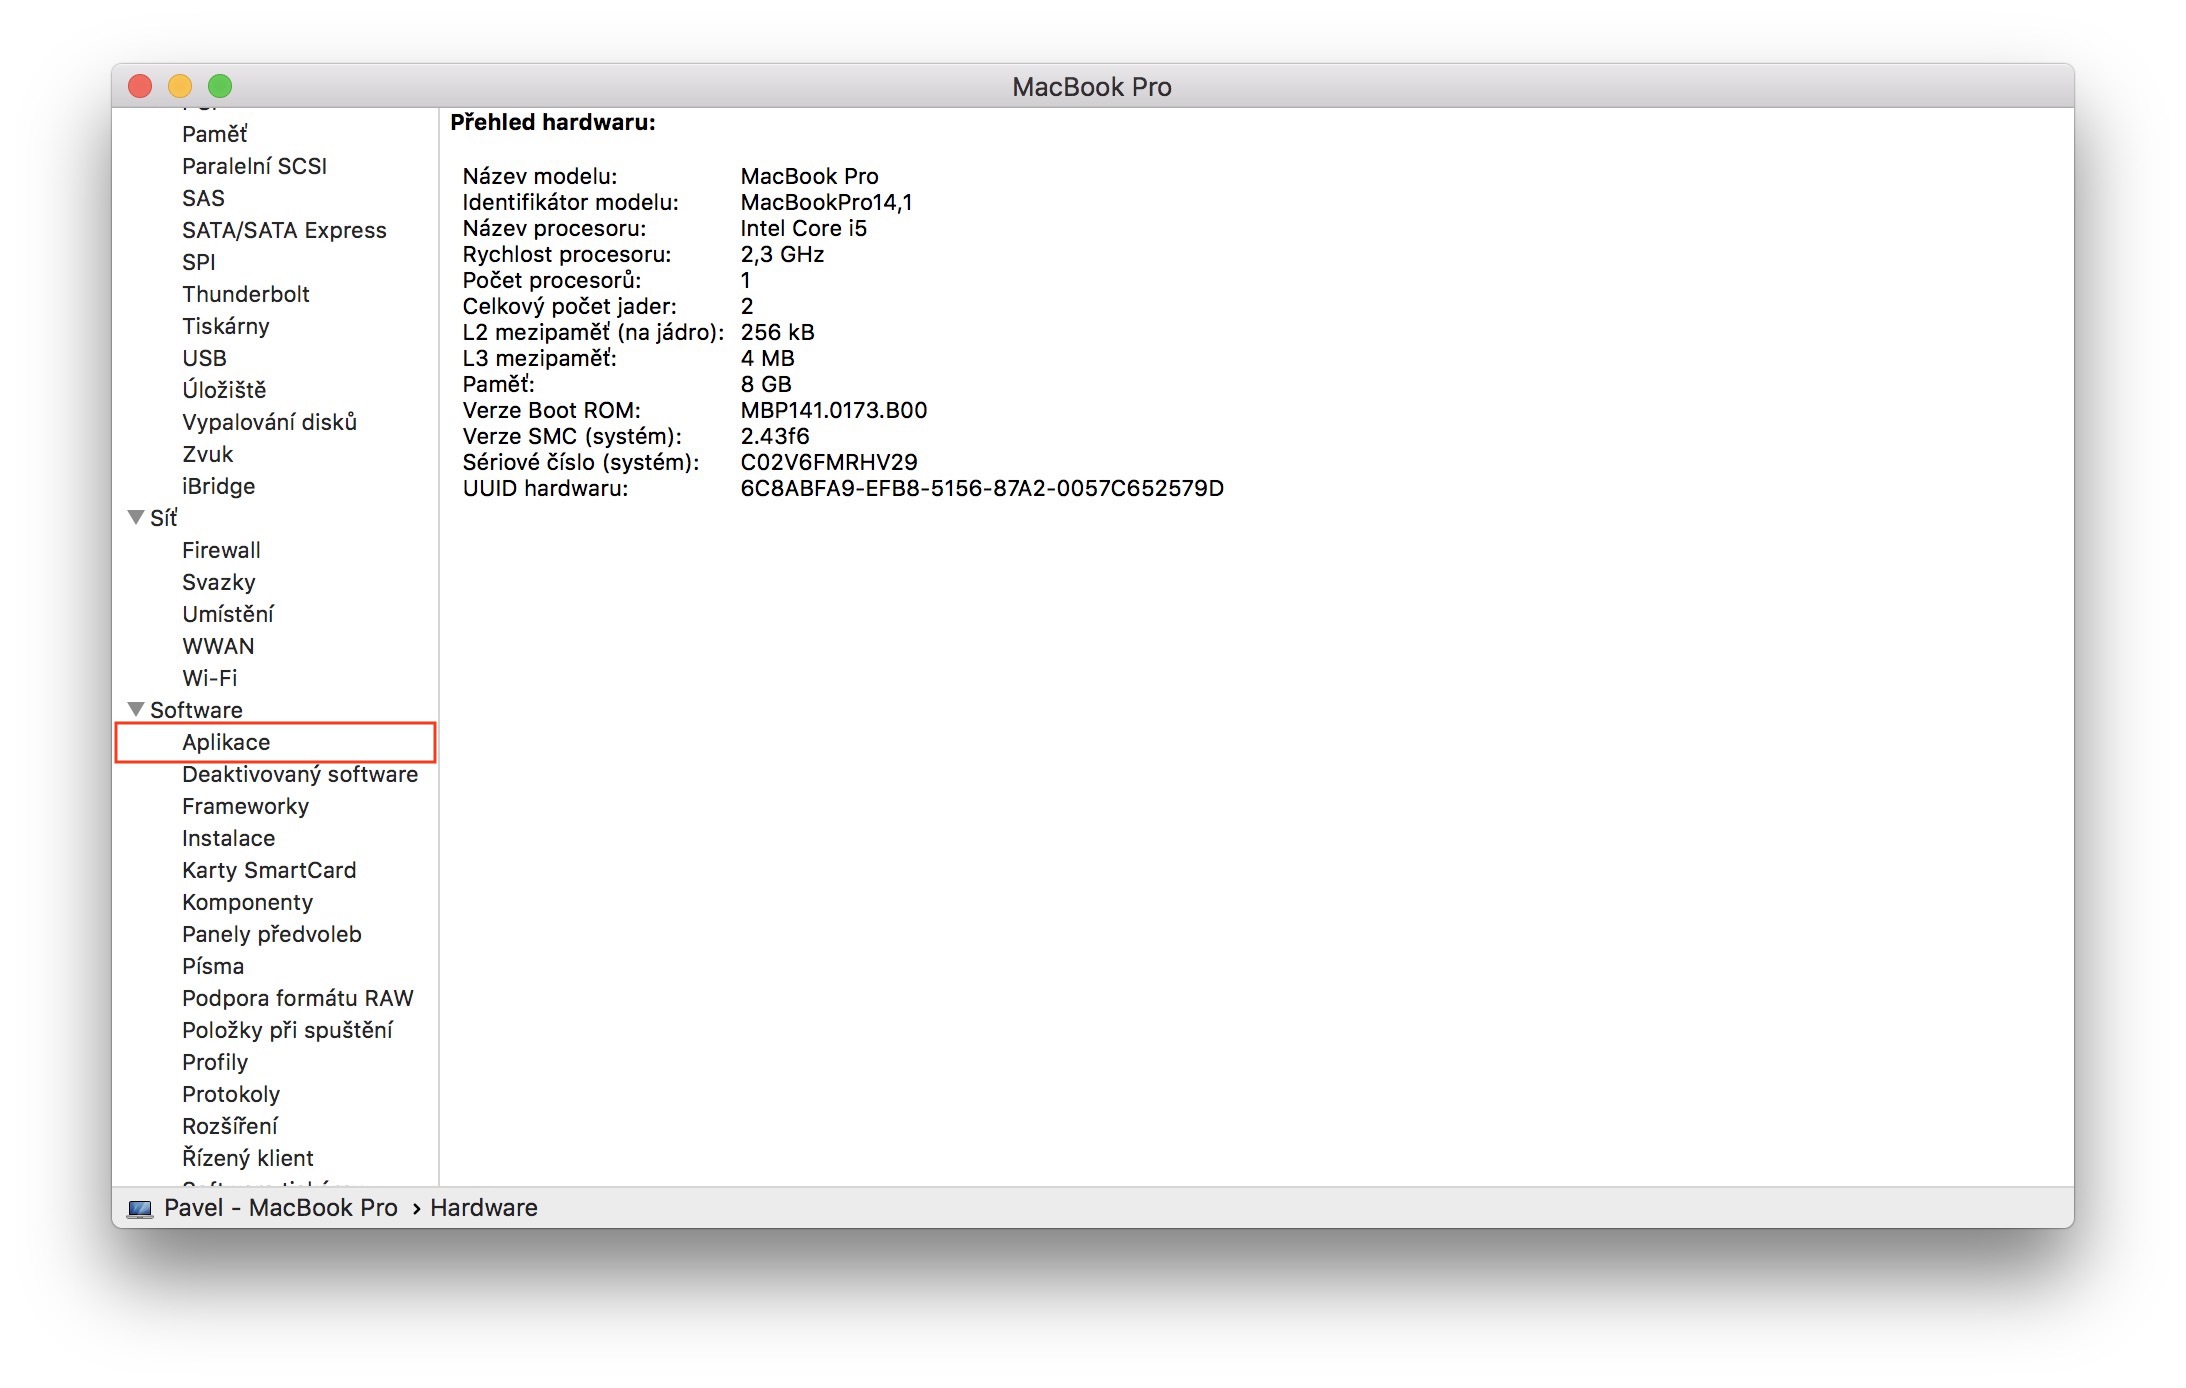Open Písma in the sidebar list
Image resolution: width=2186 pixels, height=1388 pixels.
point(213,966)
